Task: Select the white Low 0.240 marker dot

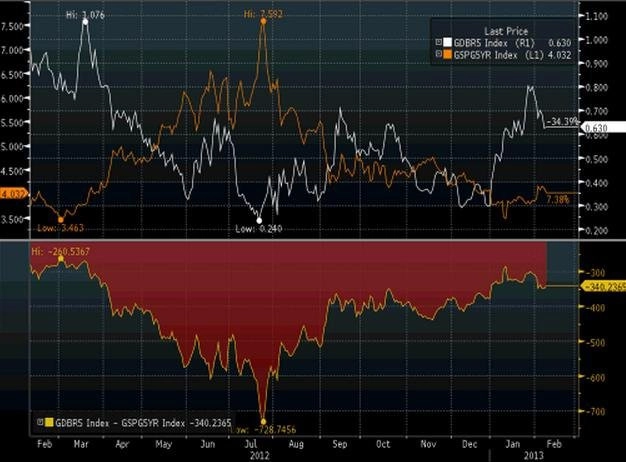Action: (259, 220)
